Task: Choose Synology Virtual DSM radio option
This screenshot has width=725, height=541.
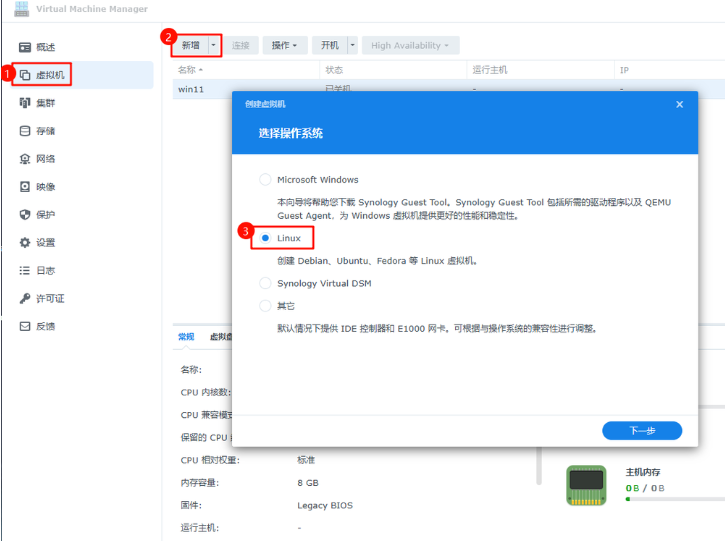Action: 265,283
